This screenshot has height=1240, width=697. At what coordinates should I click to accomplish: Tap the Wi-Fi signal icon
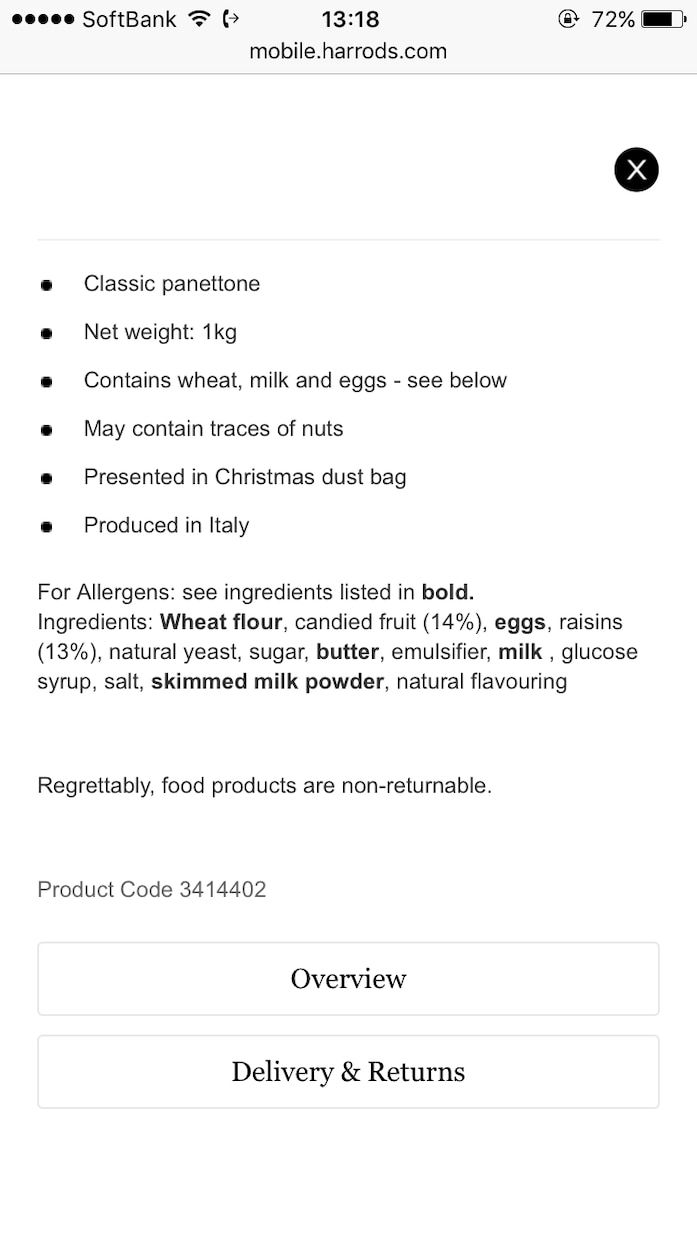pyautogui.click(x=200, y=19)
